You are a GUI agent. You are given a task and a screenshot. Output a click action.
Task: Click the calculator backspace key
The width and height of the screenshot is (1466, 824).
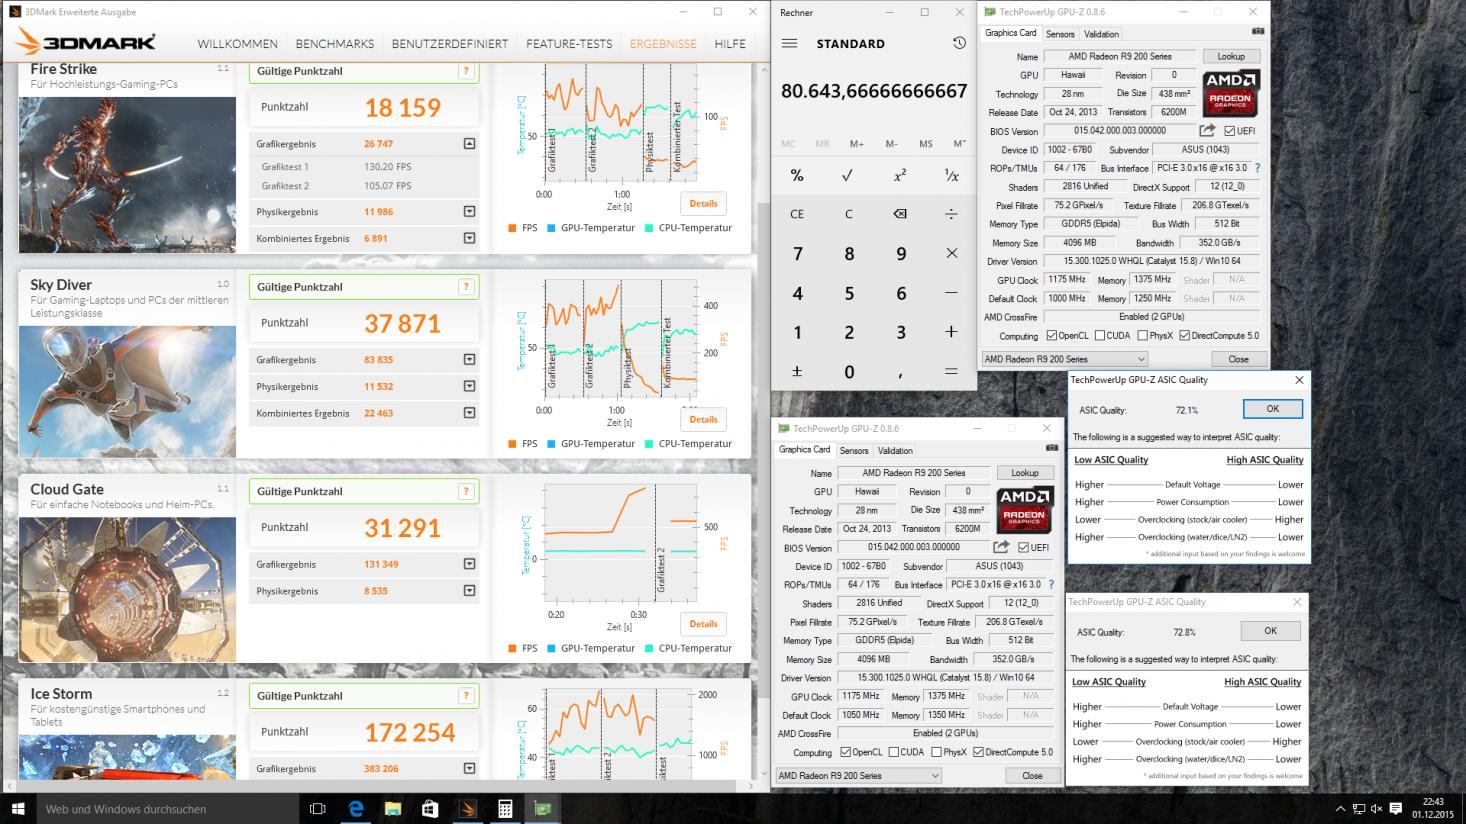pyautogui.click(x=900, y=214)
